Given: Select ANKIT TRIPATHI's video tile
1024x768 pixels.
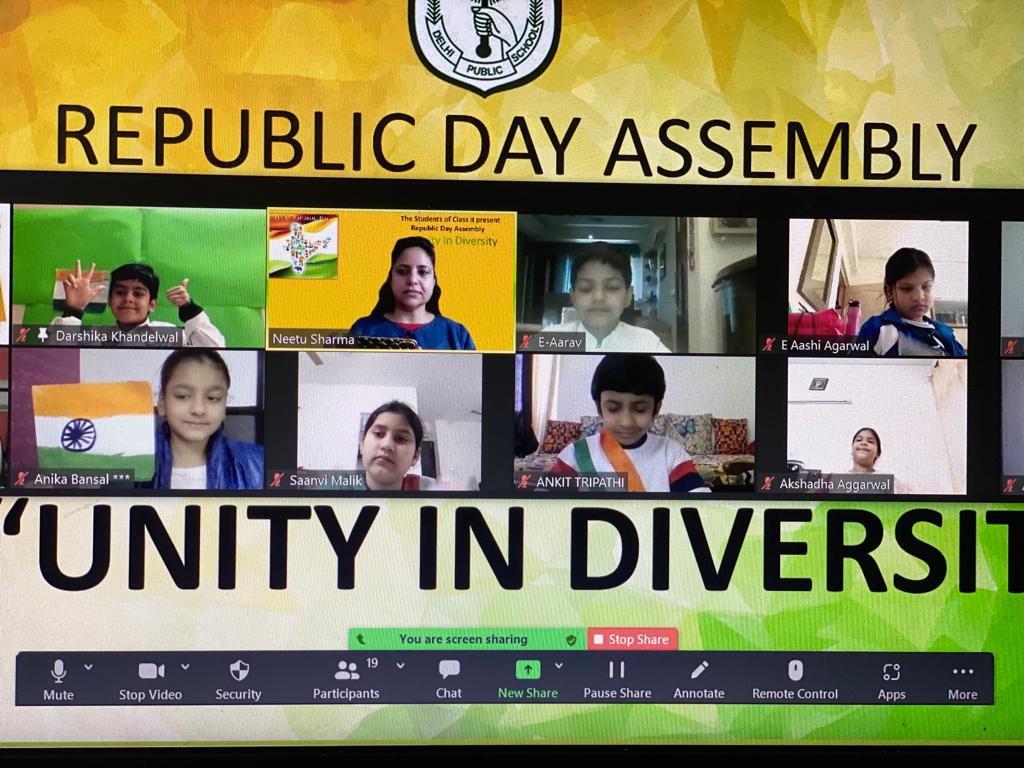Looking at the screenshot, I should pyautogui.click(x=635, y=424).
